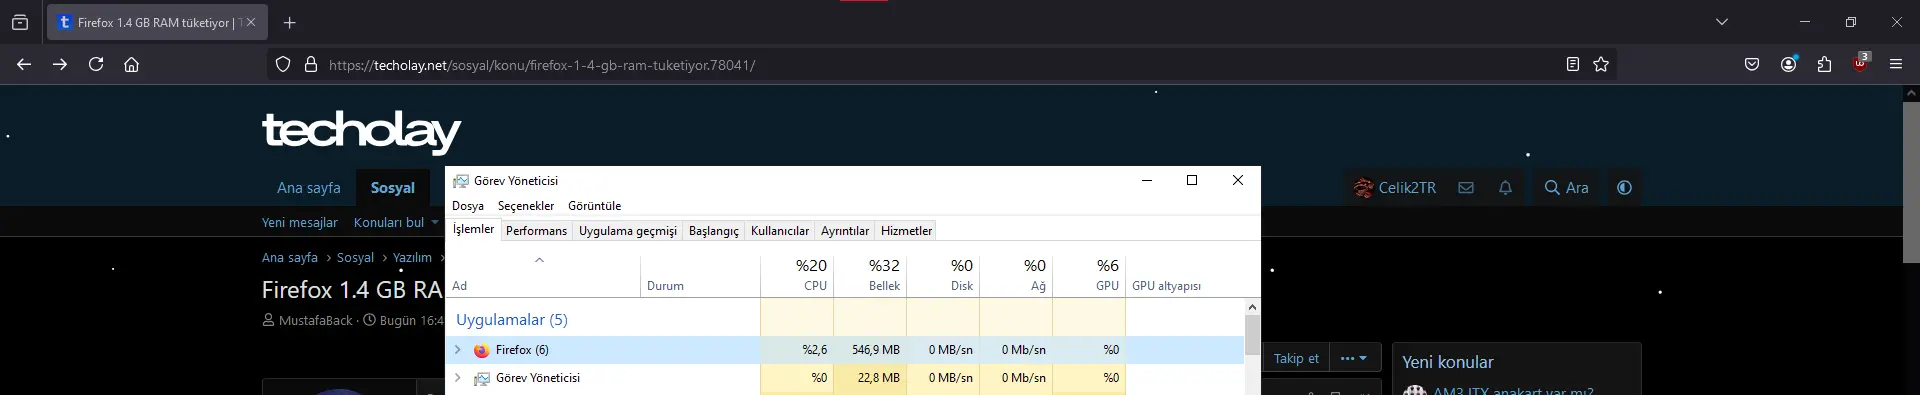1920x395 pixels.
Task: Click the URL address bar field
Action: point(940,64)
